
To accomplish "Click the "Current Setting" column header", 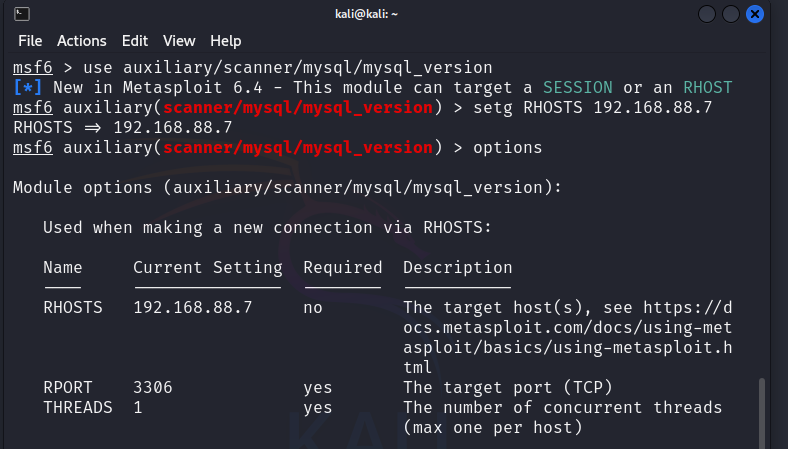I will [208, 267].
